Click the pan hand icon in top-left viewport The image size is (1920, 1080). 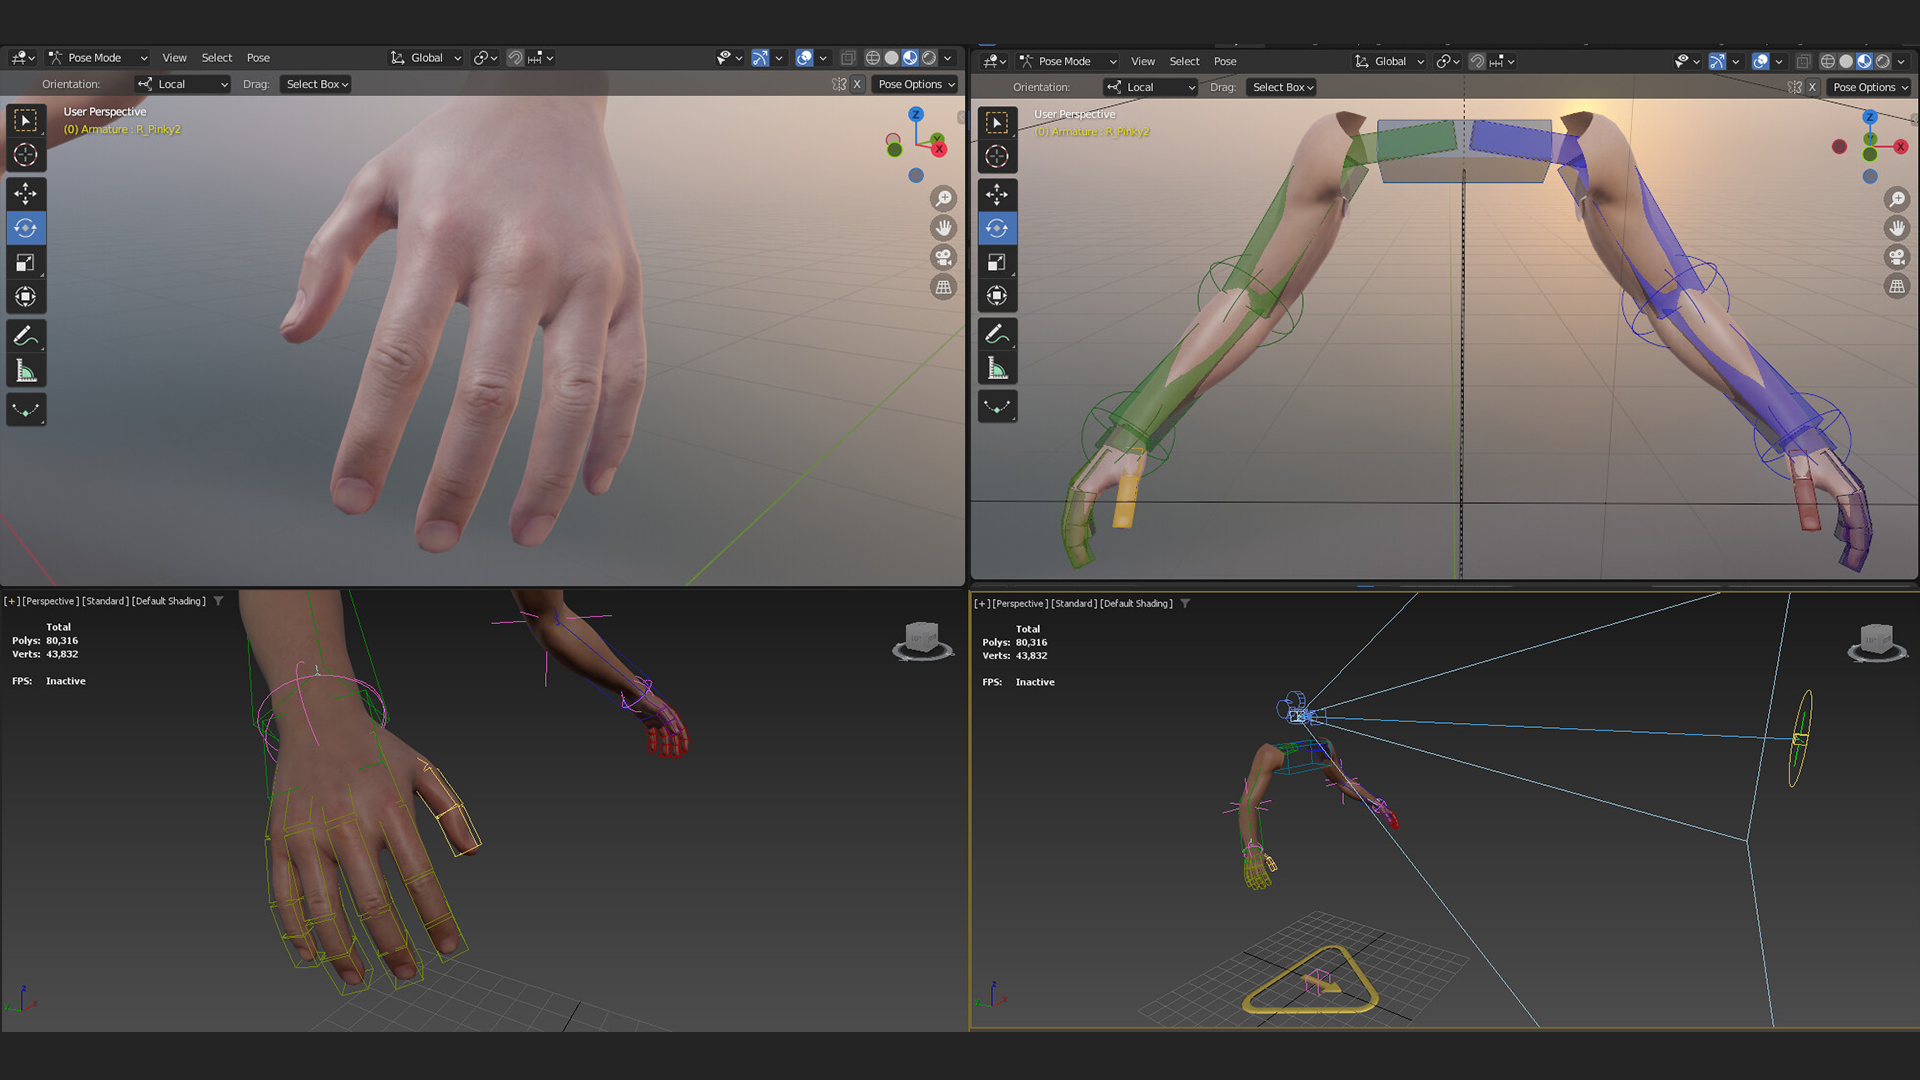[x=943, y=228]
